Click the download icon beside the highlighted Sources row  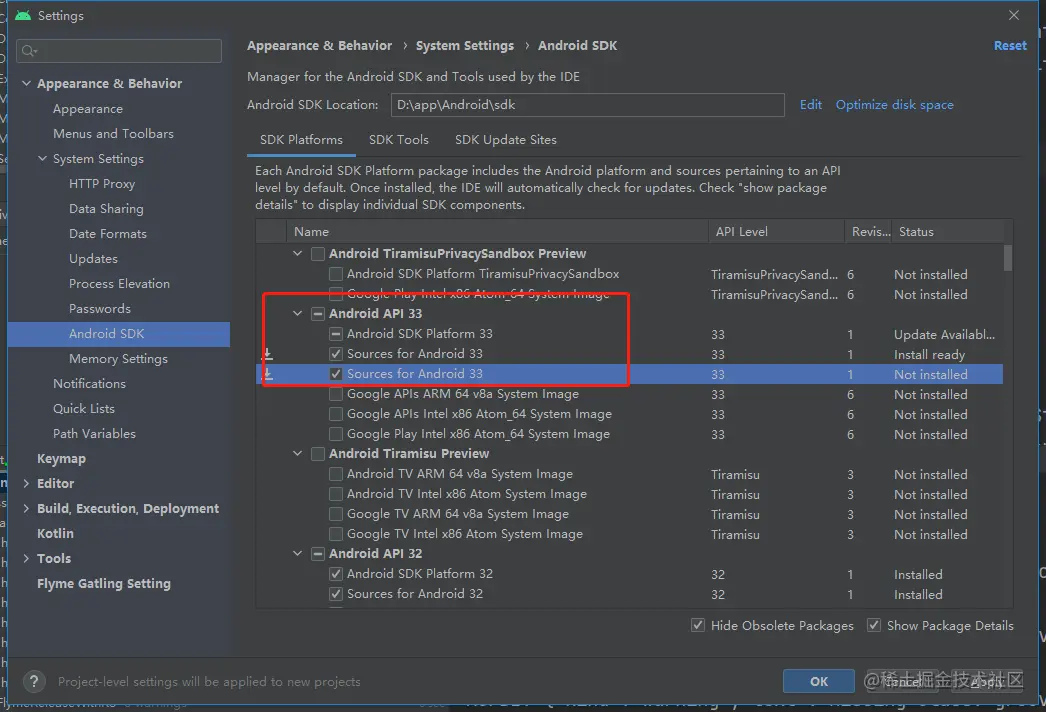pos(268,374)
